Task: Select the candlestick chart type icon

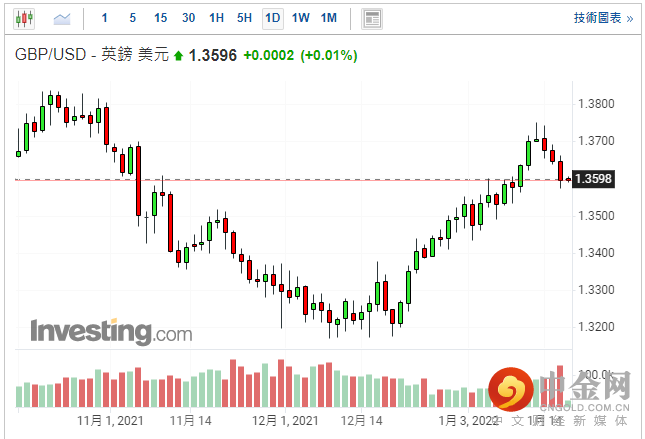Action: [22, 18]
